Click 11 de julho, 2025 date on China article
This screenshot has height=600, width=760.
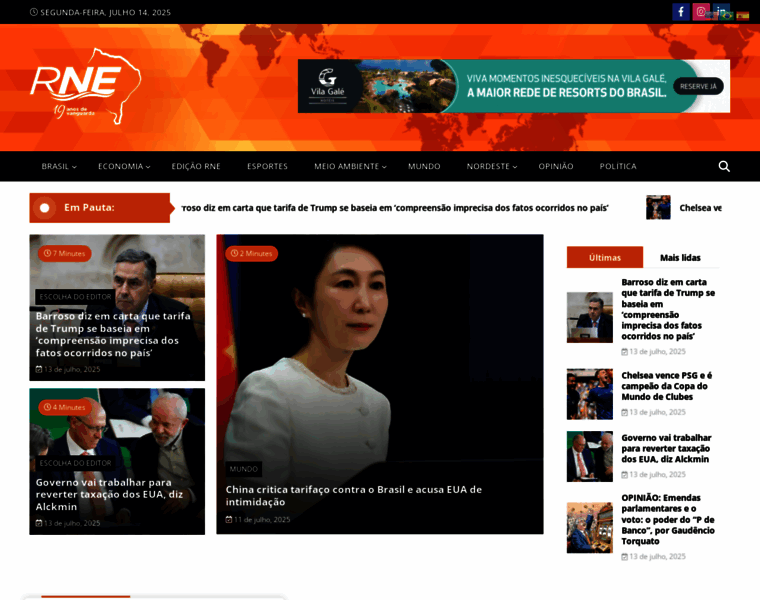pos(262,520)
